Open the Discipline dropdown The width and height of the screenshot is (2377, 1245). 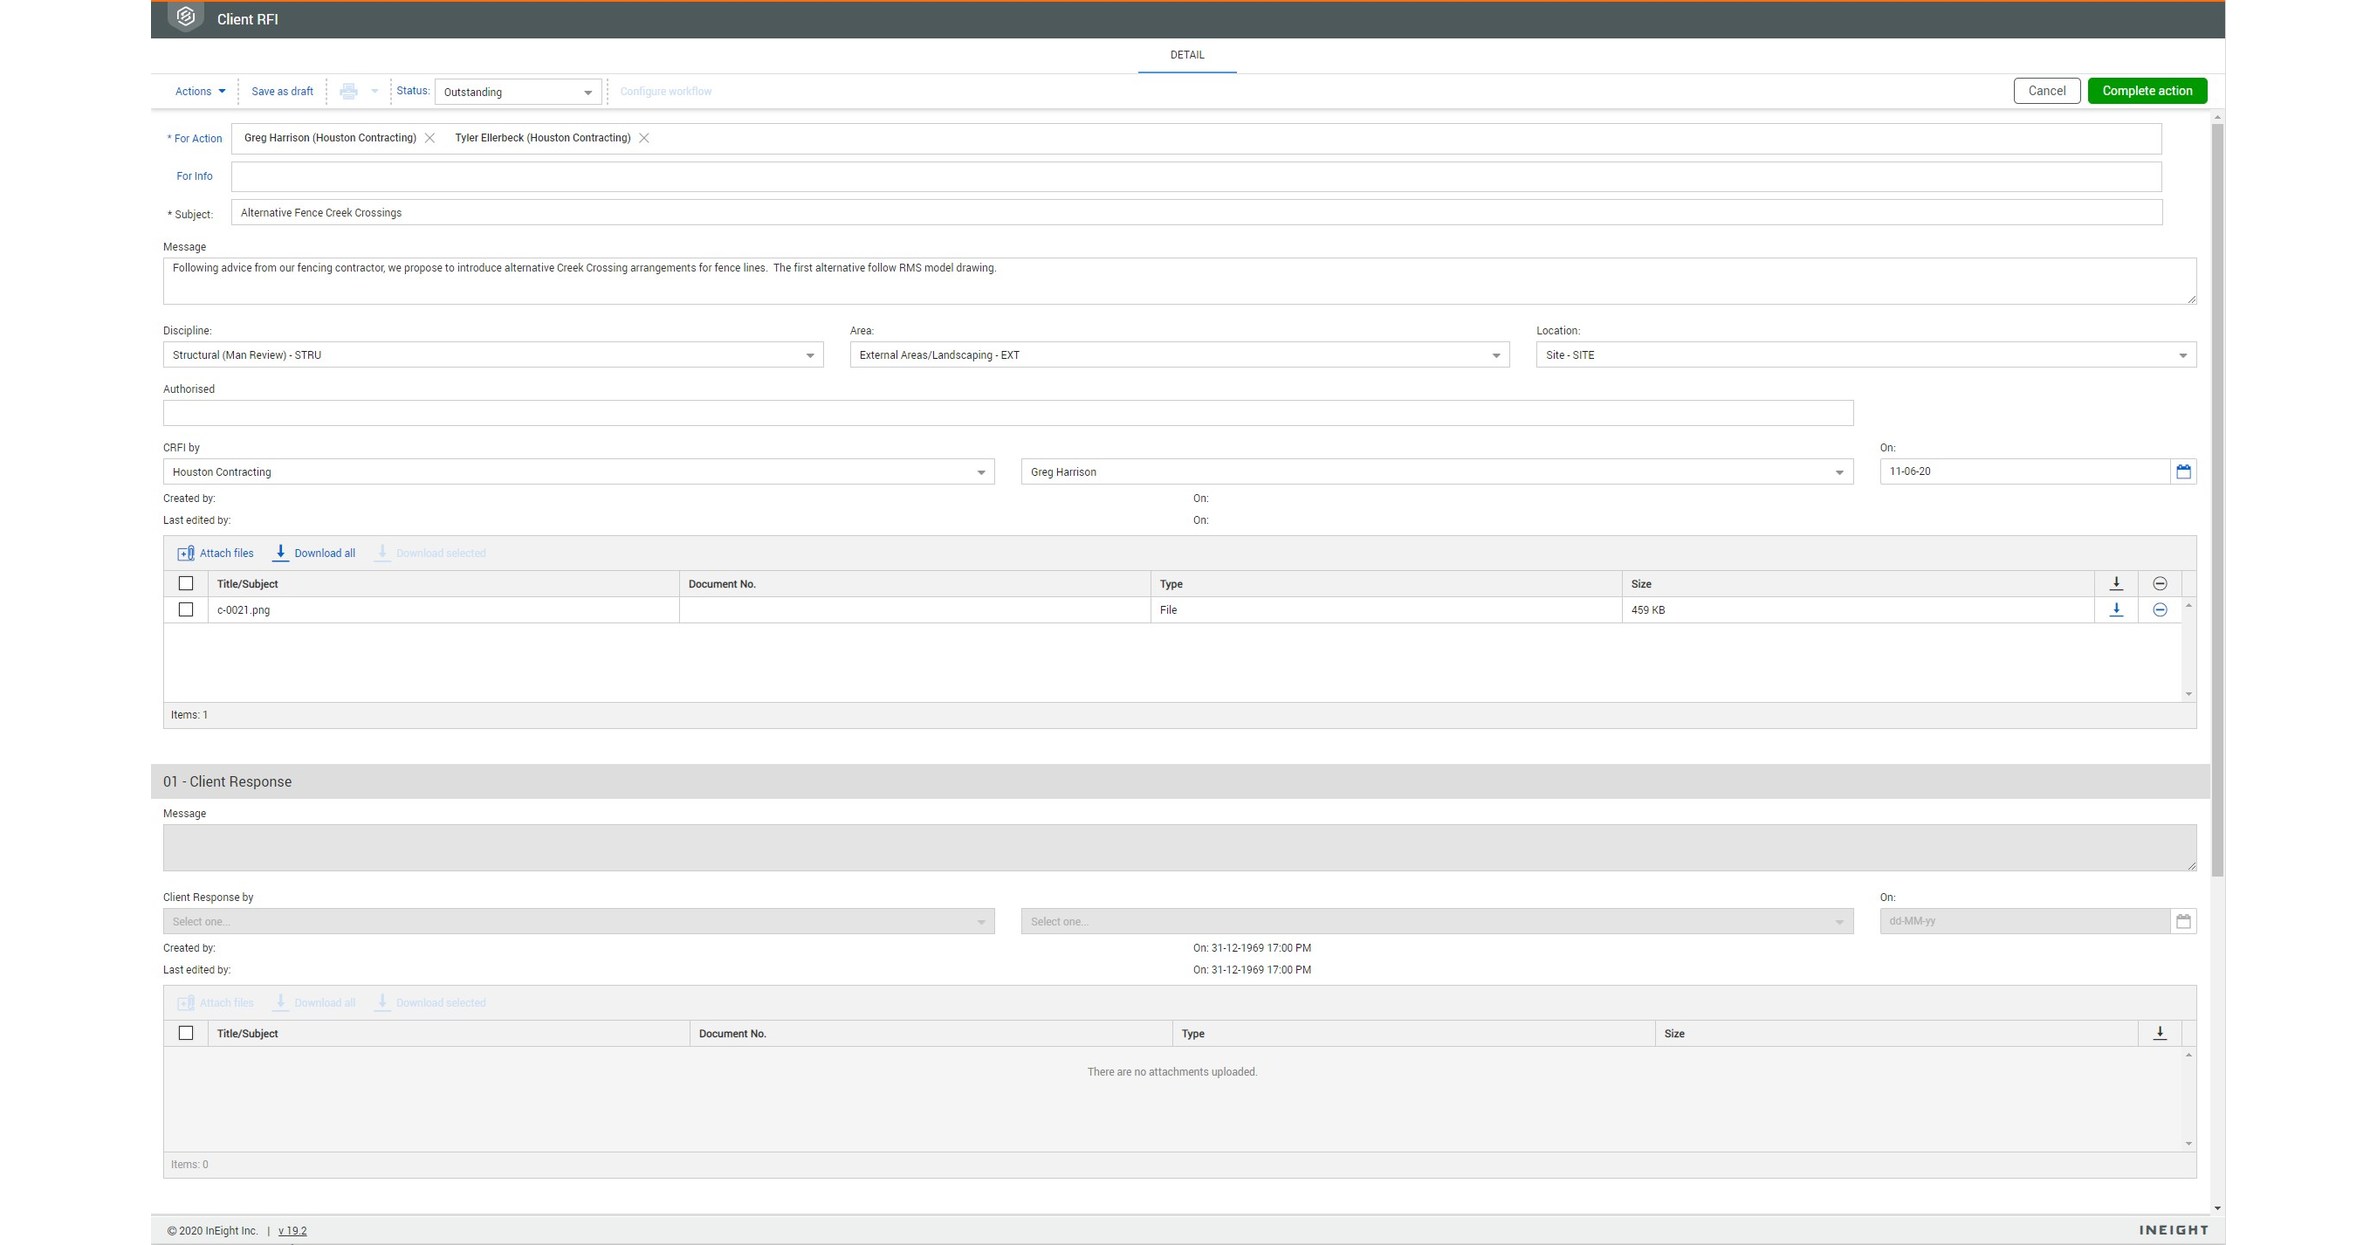tap(809, 354)
